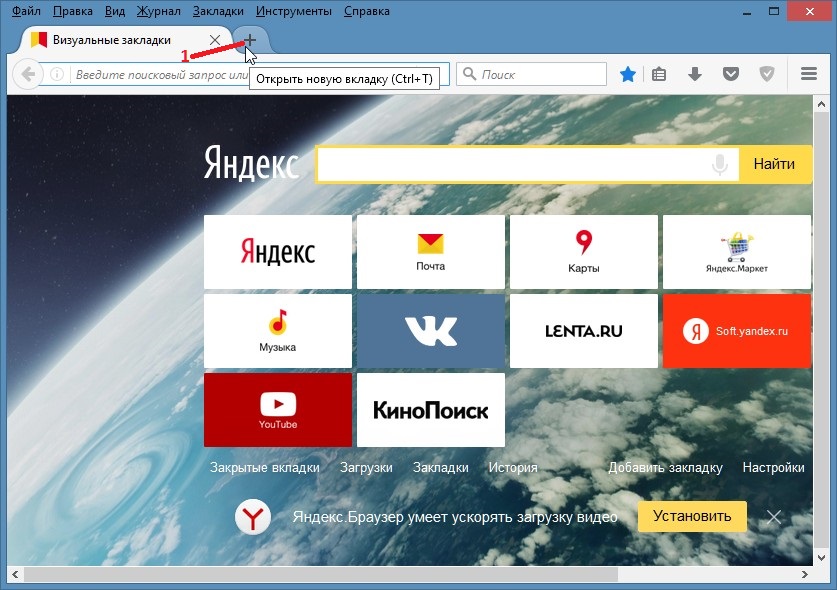Viewport: 837px width, 590px height.
Task: Open Закрытые вкладки link
Action: (265, 468)
